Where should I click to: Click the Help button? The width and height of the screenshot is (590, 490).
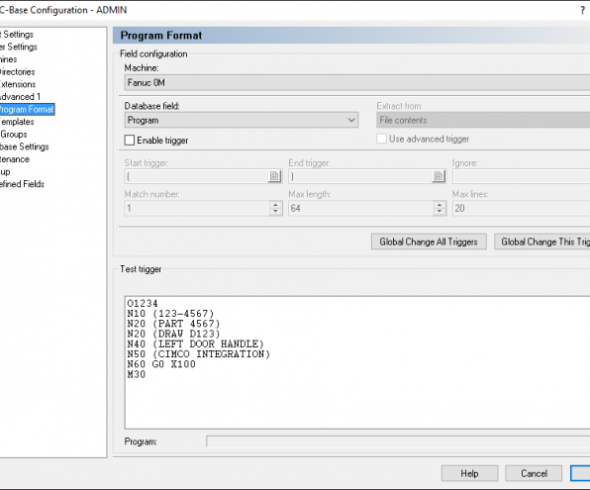(470, 473)
